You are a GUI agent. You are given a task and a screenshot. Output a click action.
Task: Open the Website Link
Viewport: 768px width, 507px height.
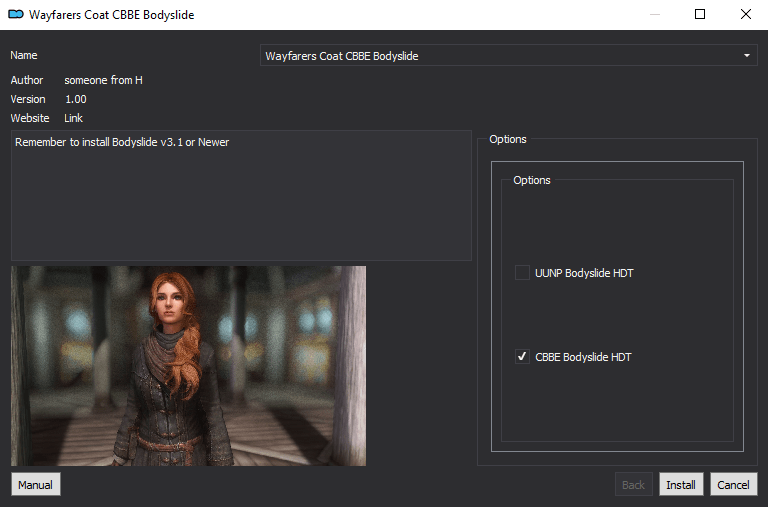click(73, 118)
